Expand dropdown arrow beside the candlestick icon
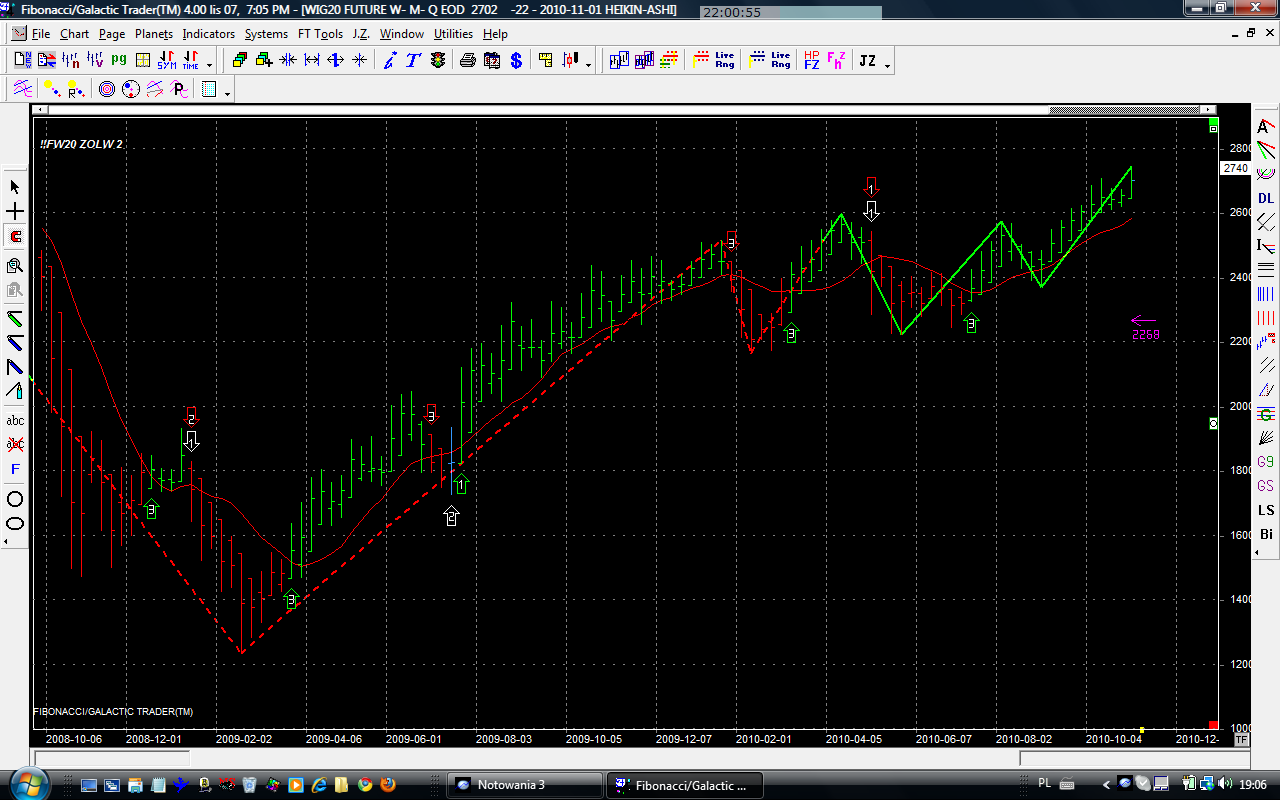Image resolution: width=1280 pixels, height=800 pixels. click(x=588, y=65)
